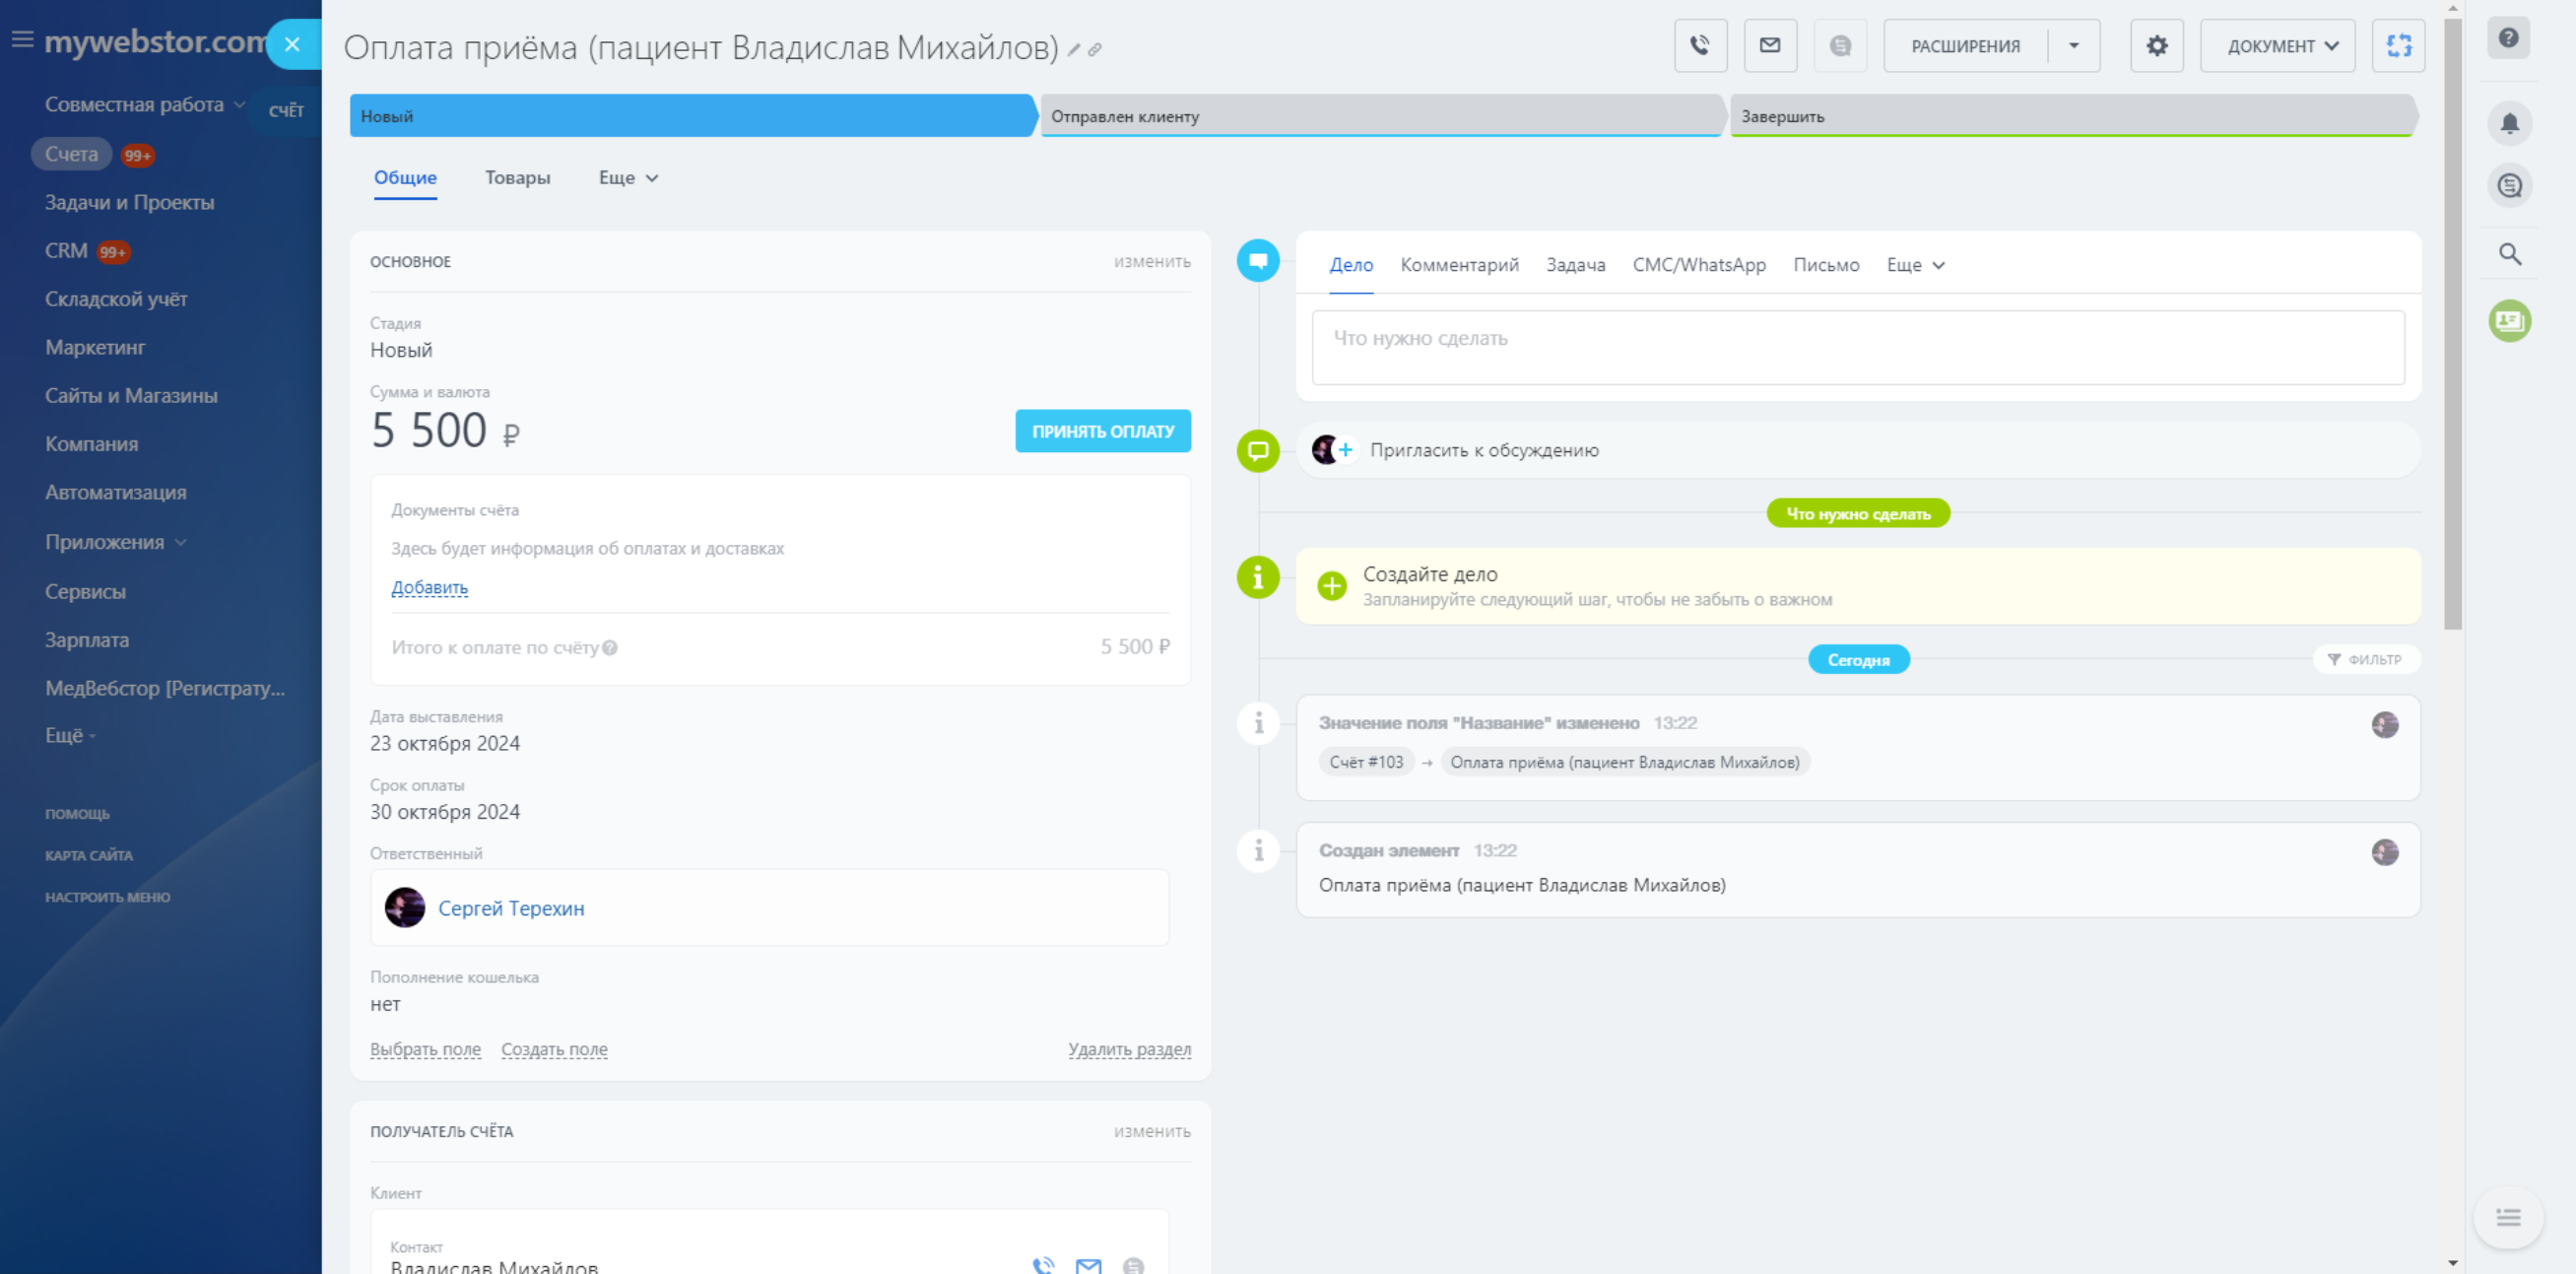The width and height of the screenshot is (2576, 1274).
Task: Click Создать поле link
Action: (554, 1050)
